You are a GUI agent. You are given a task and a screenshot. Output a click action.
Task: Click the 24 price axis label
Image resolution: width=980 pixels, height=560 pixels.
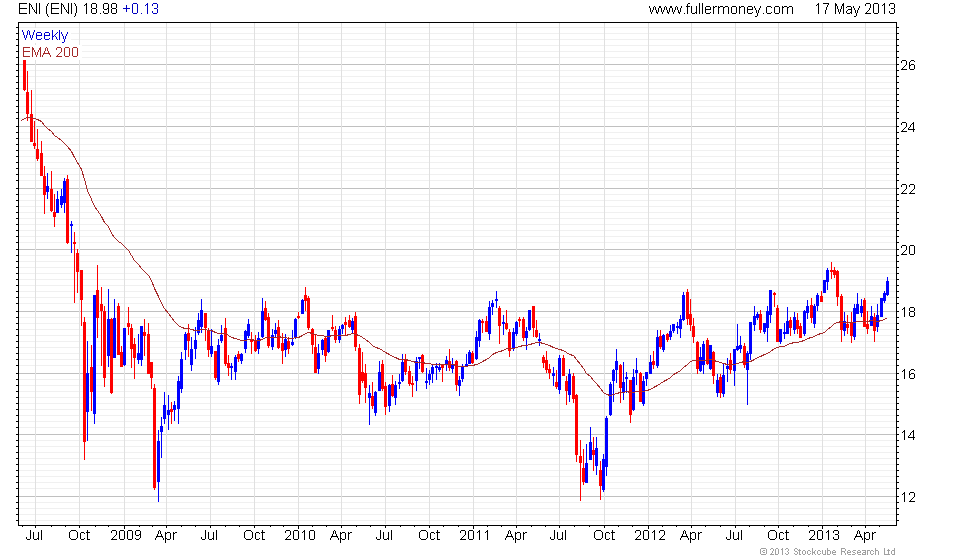coord(908,127)
